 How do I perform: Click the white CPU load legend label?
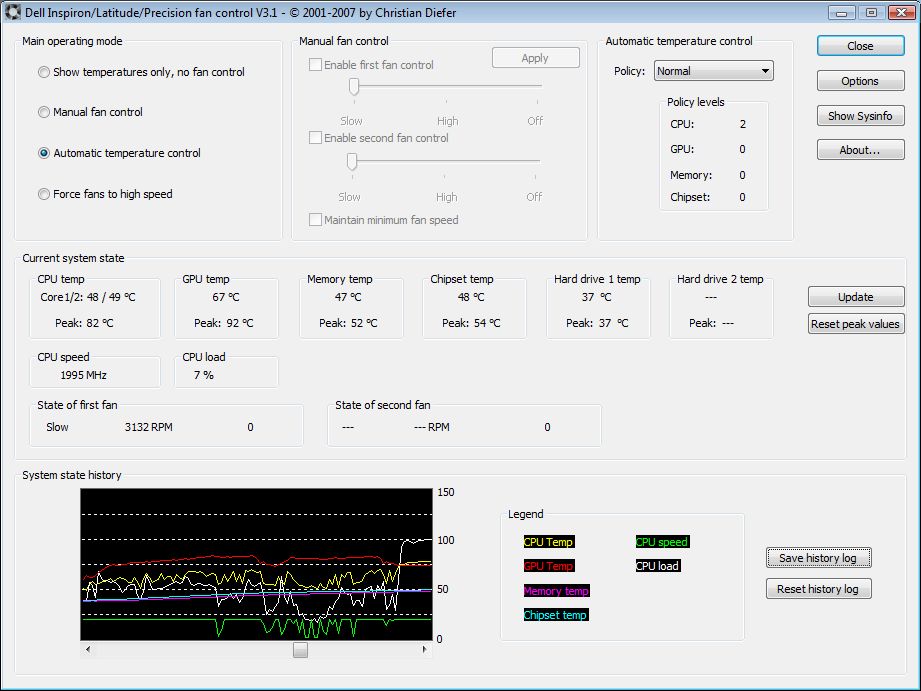pos(658,566)
